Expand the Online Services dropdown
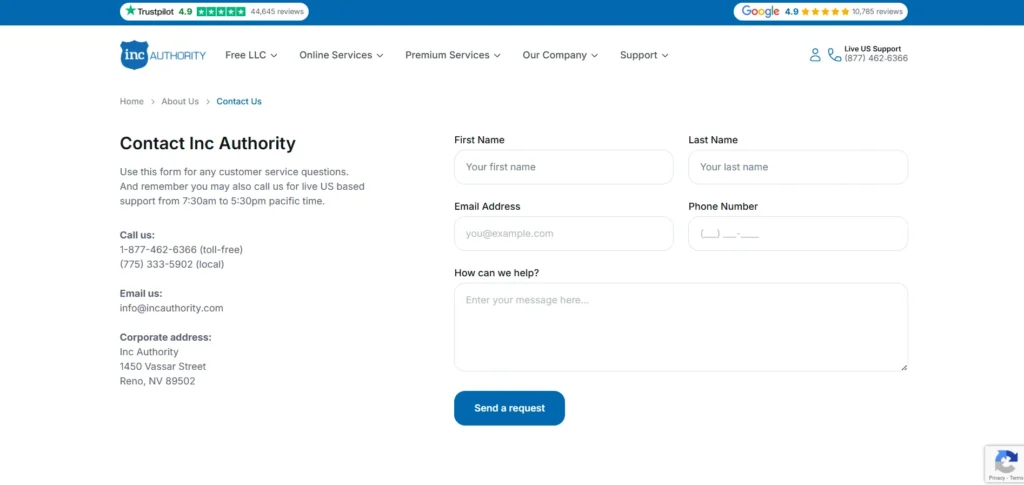 [341, 55]
